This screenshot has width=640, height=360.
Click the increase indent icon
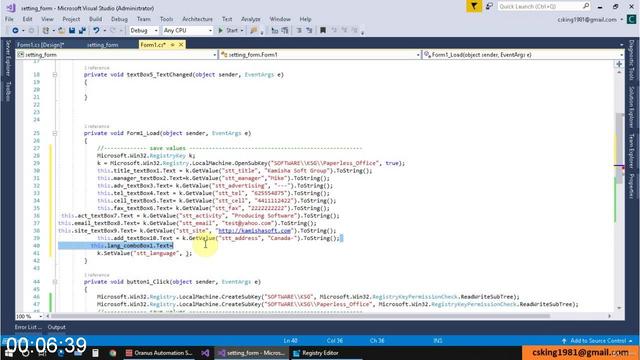309,31
